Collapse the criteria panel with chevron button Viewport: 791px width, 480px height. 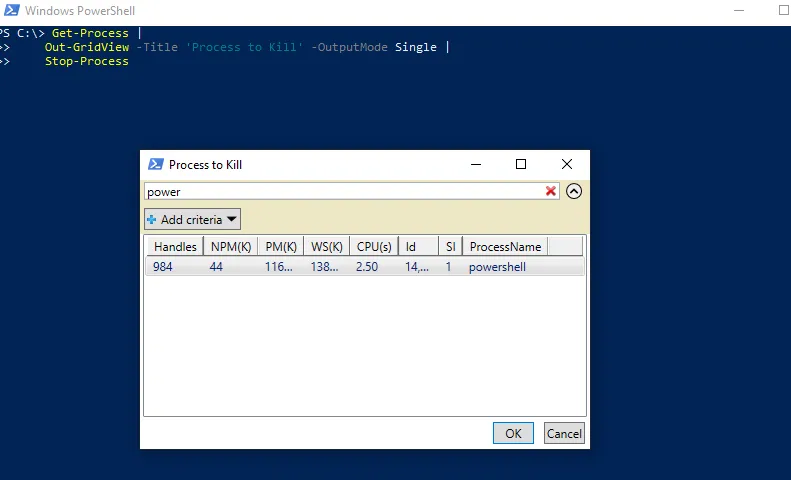tap(574, 191)
